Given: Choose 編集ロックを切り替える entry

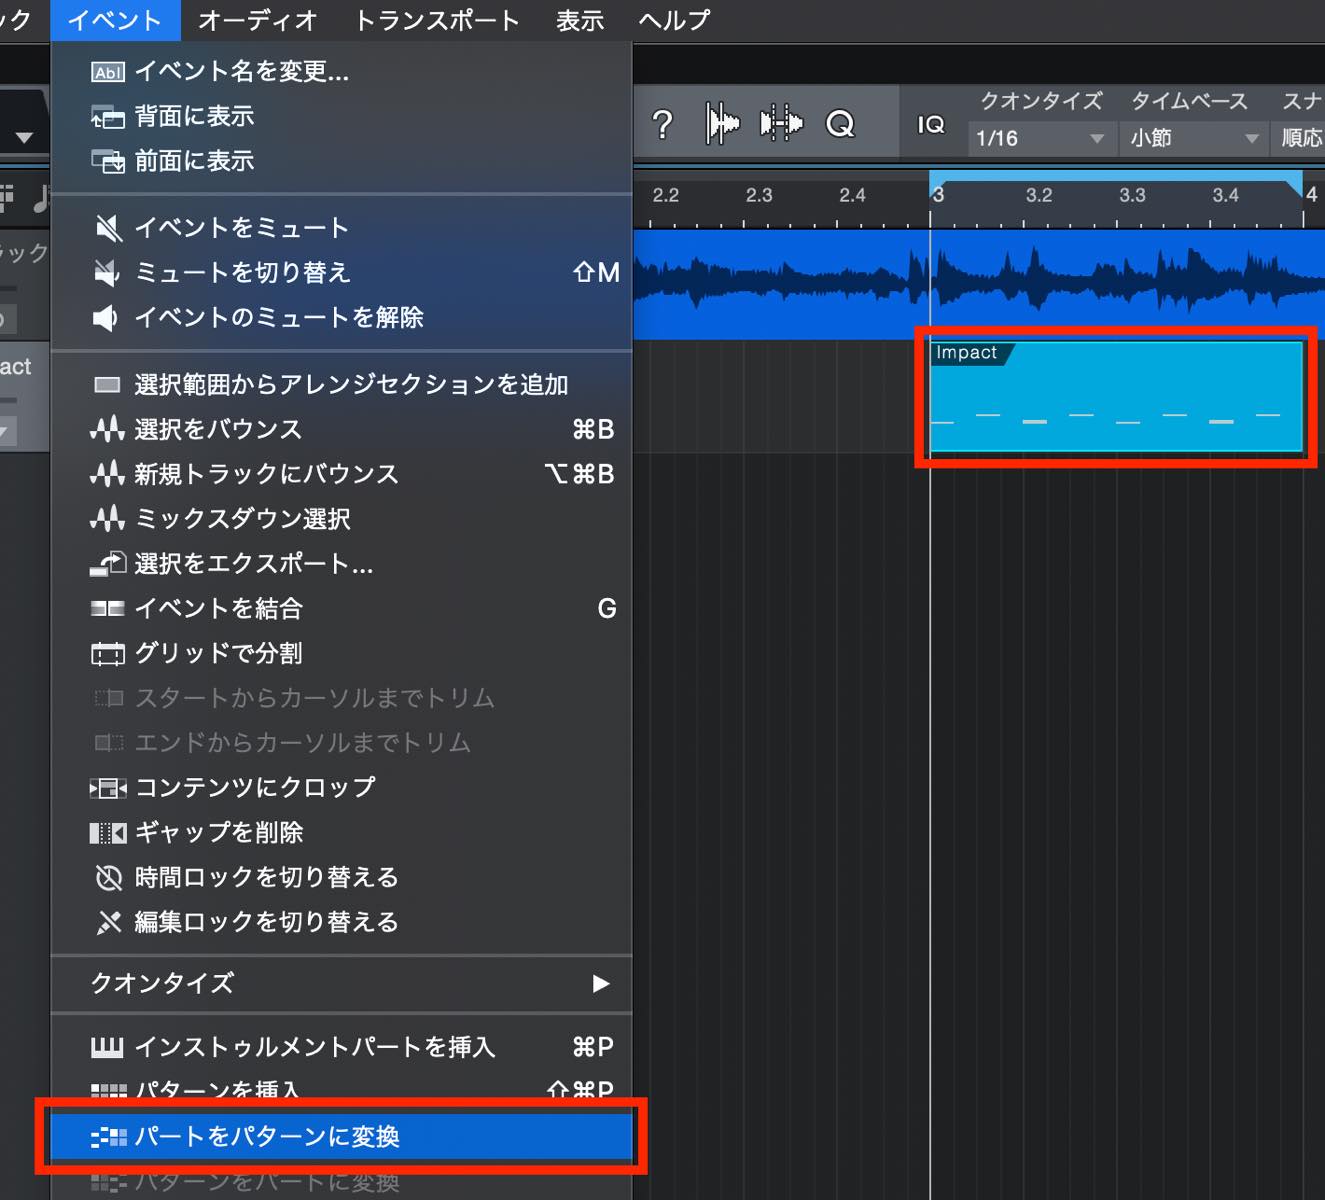Looking at the screenshot, I should 341,922.
